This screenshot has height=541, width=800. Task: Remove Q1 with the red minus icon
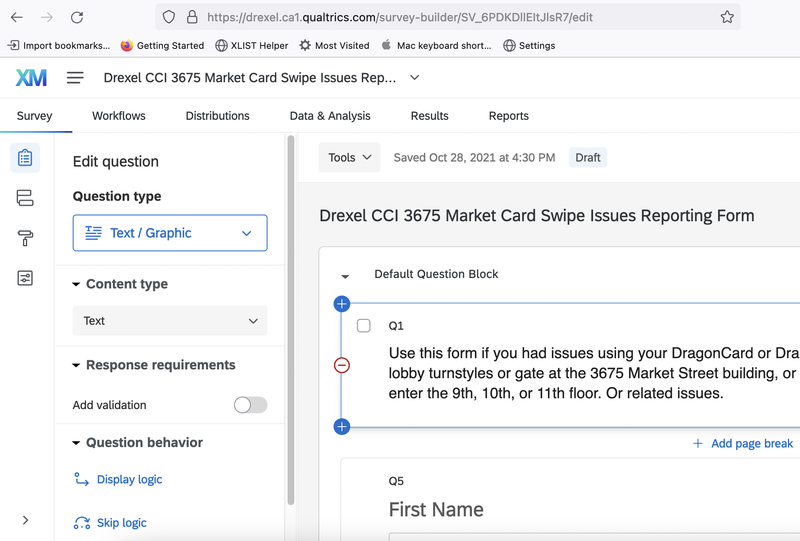pyautogui.click(x=342, y=365)
